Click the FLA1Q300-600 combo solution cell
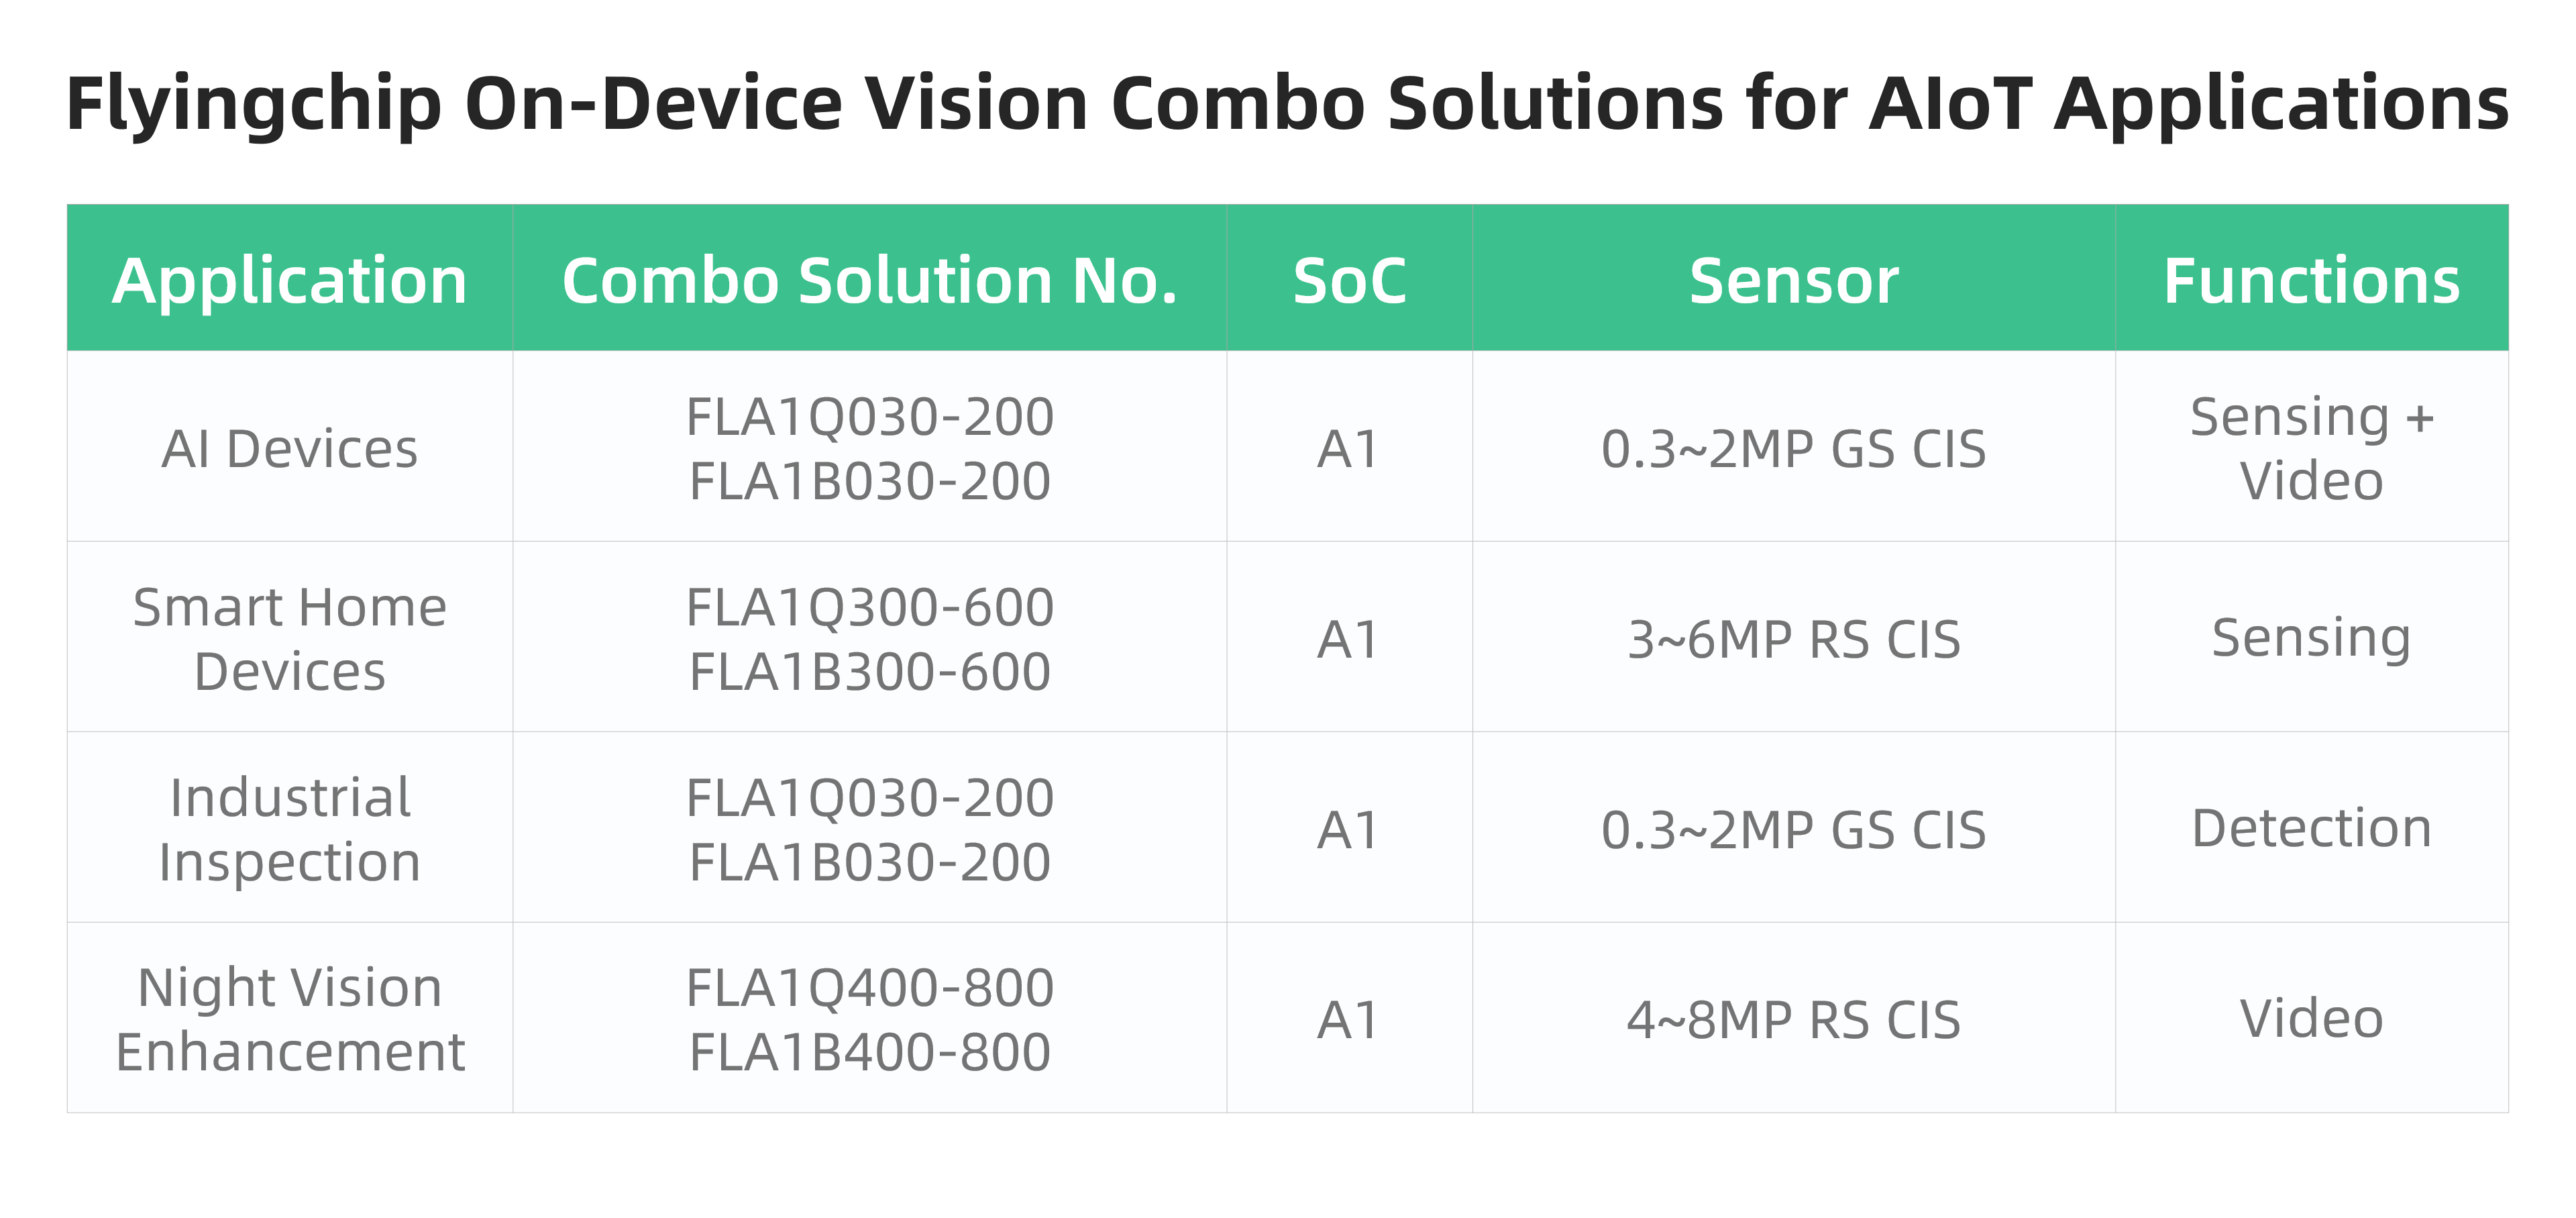Viewport: 2576px width, 1218px height. (870, 637)
